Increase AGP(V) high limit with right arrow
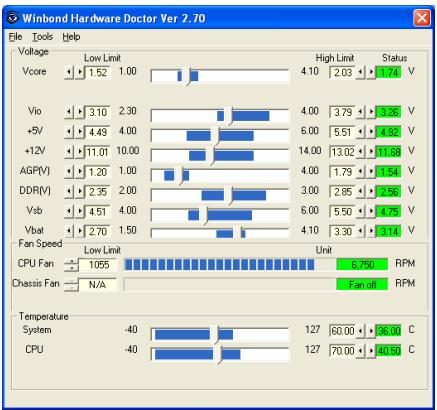This screenshot has height=410, width=437. click(371, 172)
